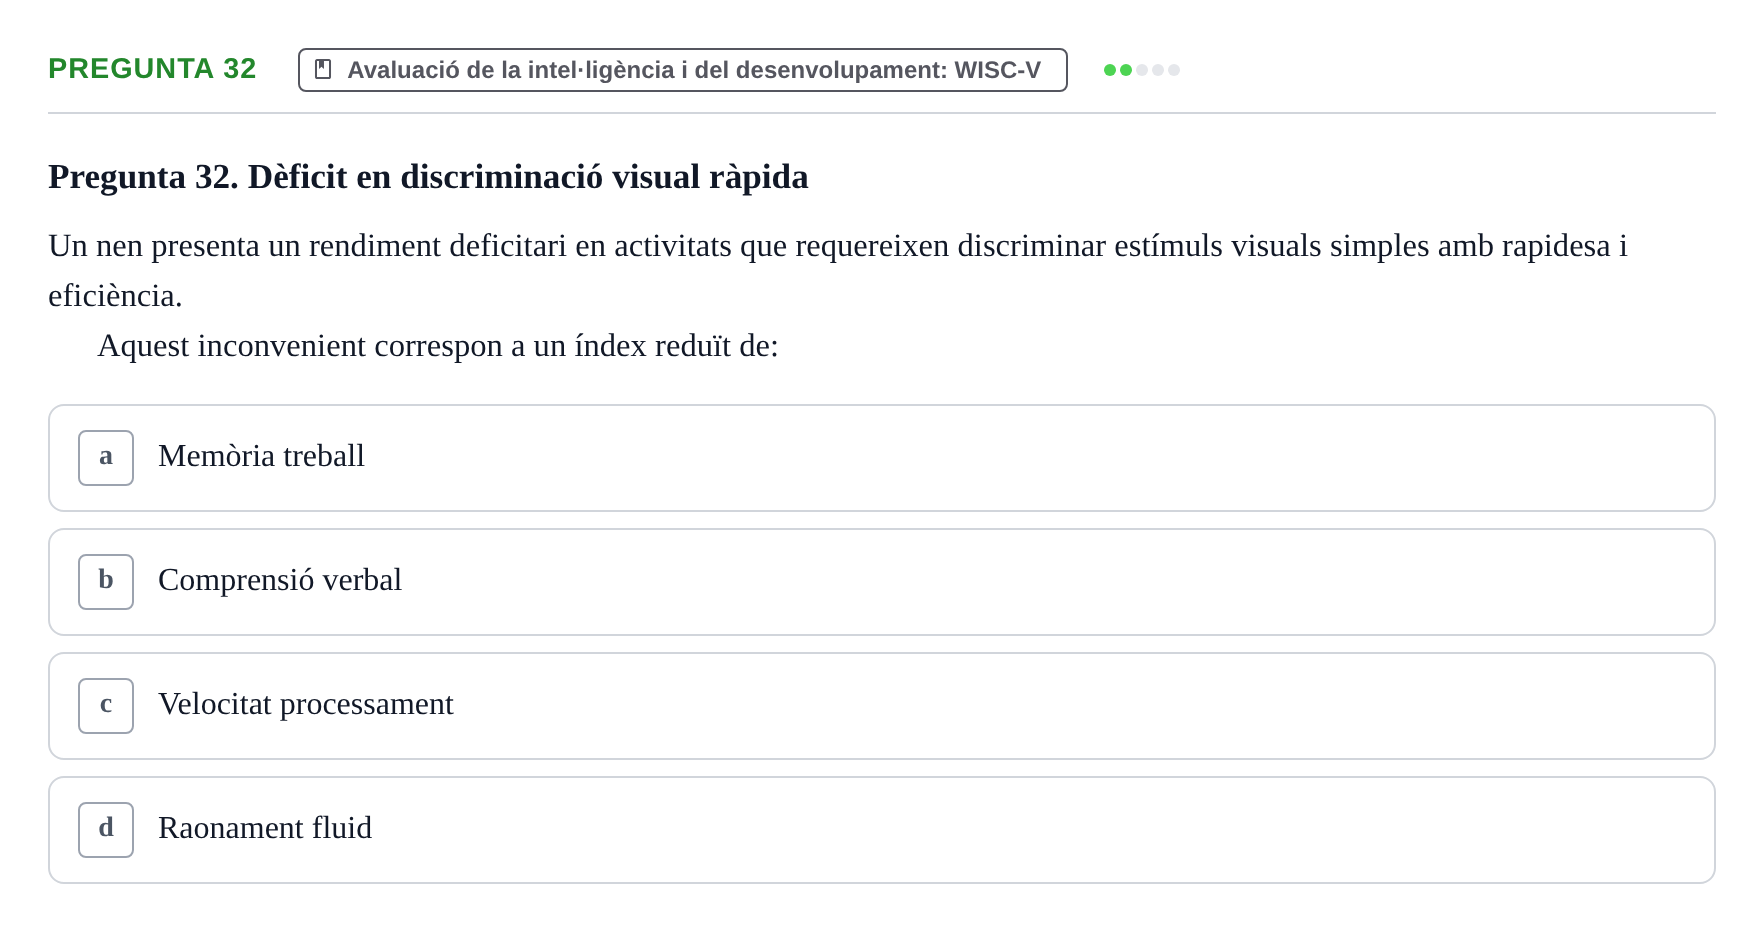
Task: Select answer option c, Velocitat processament
Action: (x=881, y=706)
